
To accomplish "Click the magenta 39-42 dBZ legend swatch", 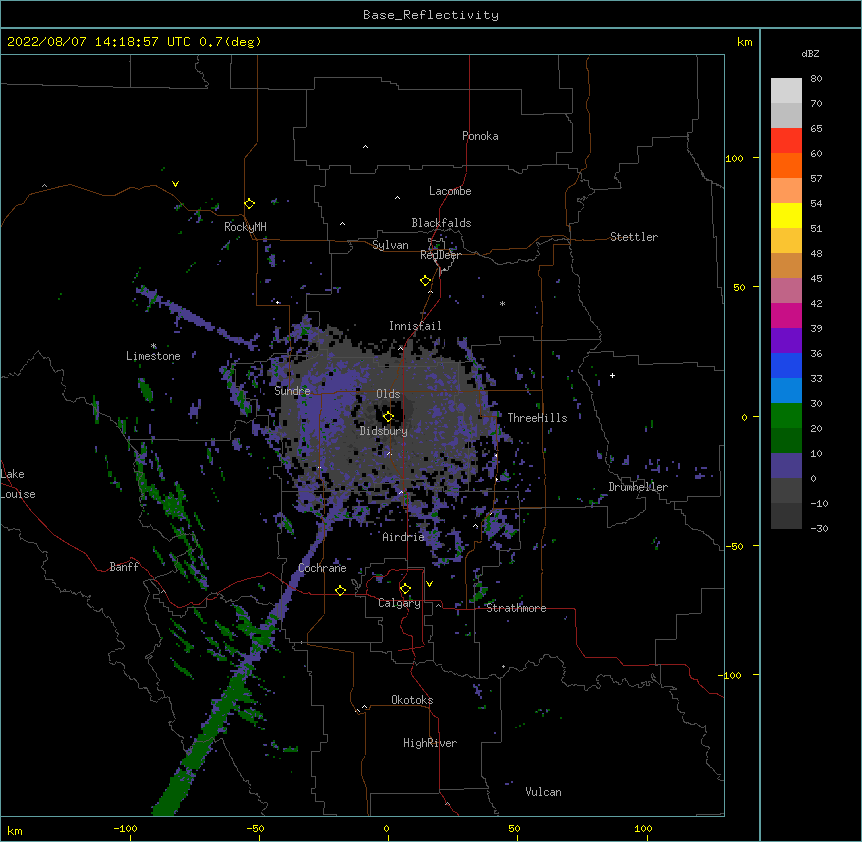I will 786,315.
